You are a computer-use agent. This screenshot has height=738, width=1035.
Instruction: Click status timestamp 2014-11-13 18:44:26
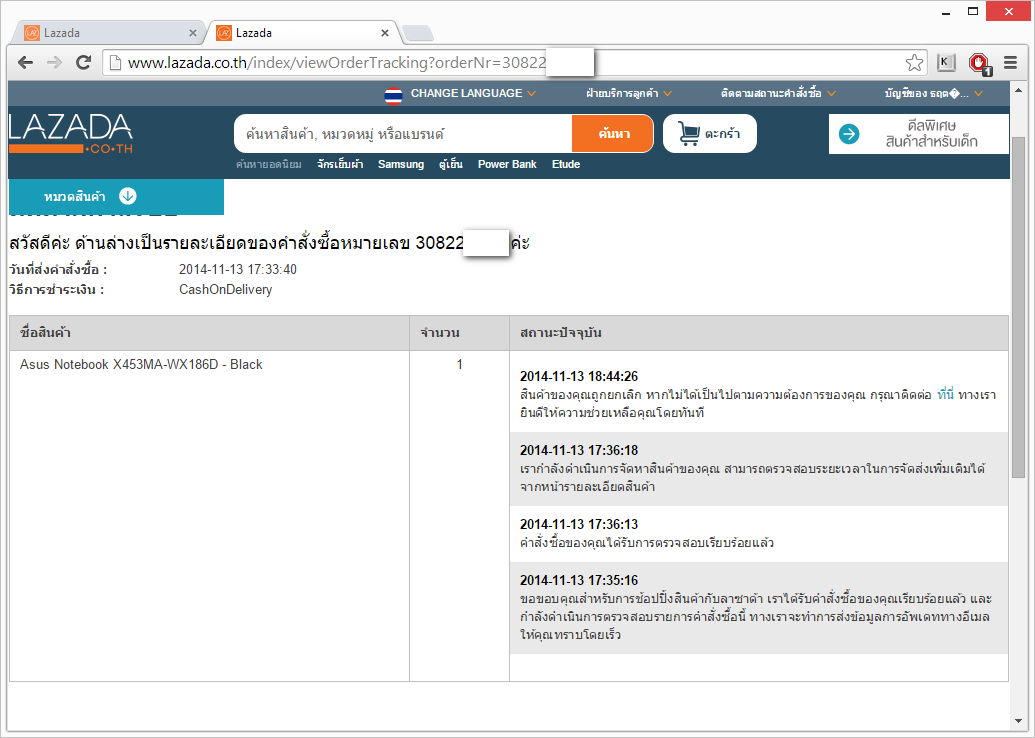[579, 376]
